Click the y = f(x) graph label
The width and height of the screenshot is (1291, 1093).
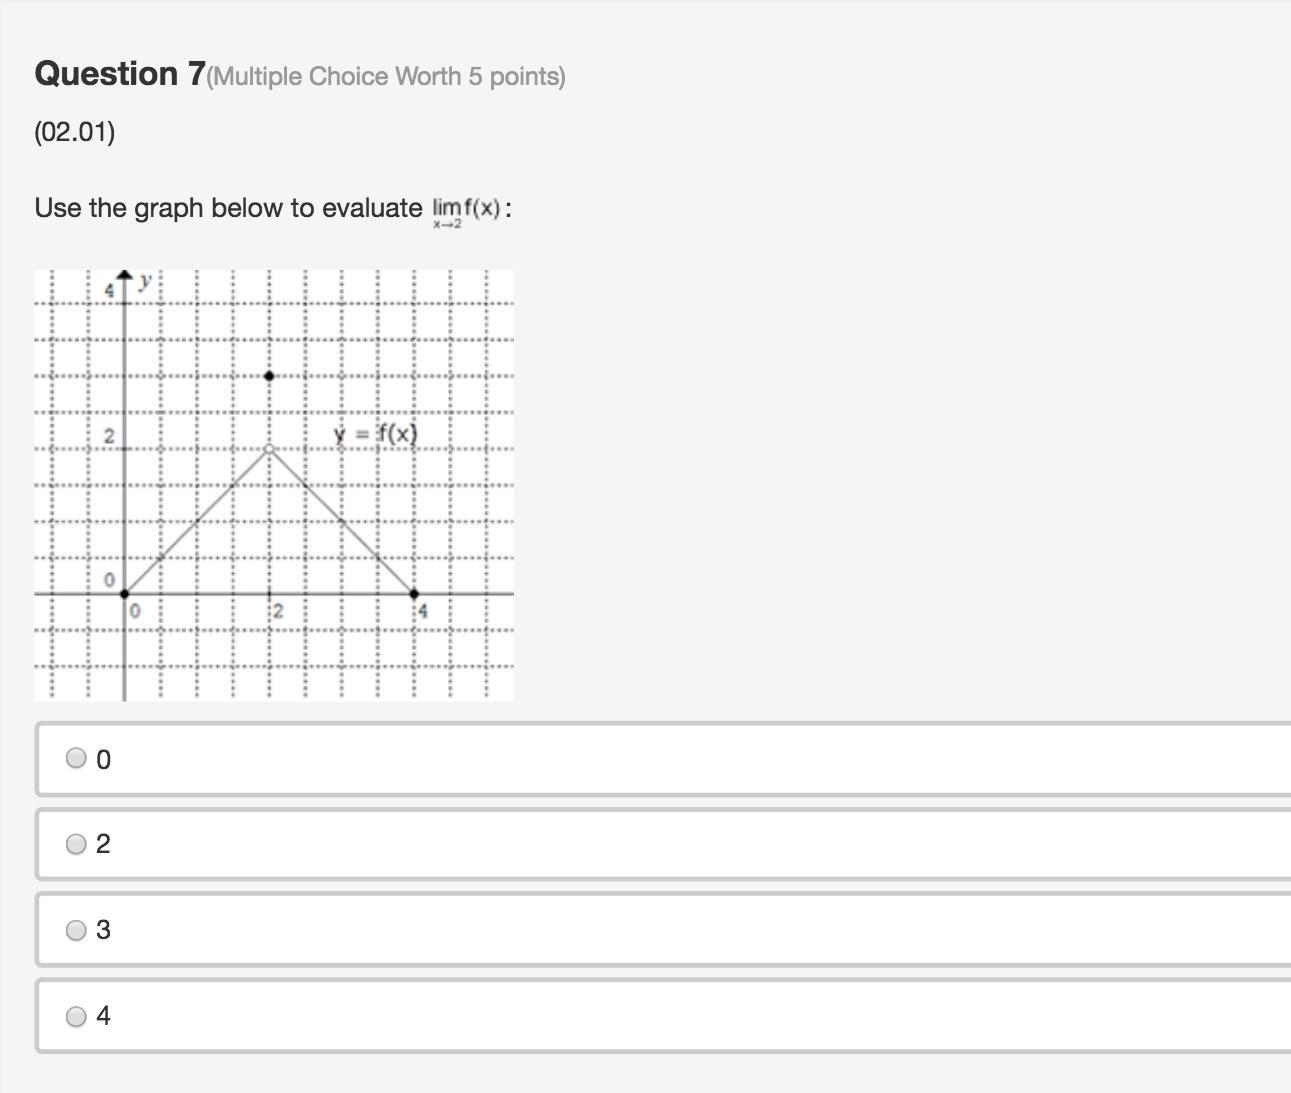375,434
